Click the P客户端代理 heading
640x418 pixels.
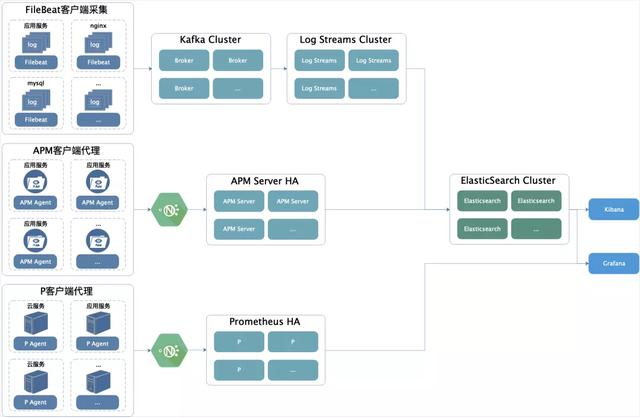point(67,290)
